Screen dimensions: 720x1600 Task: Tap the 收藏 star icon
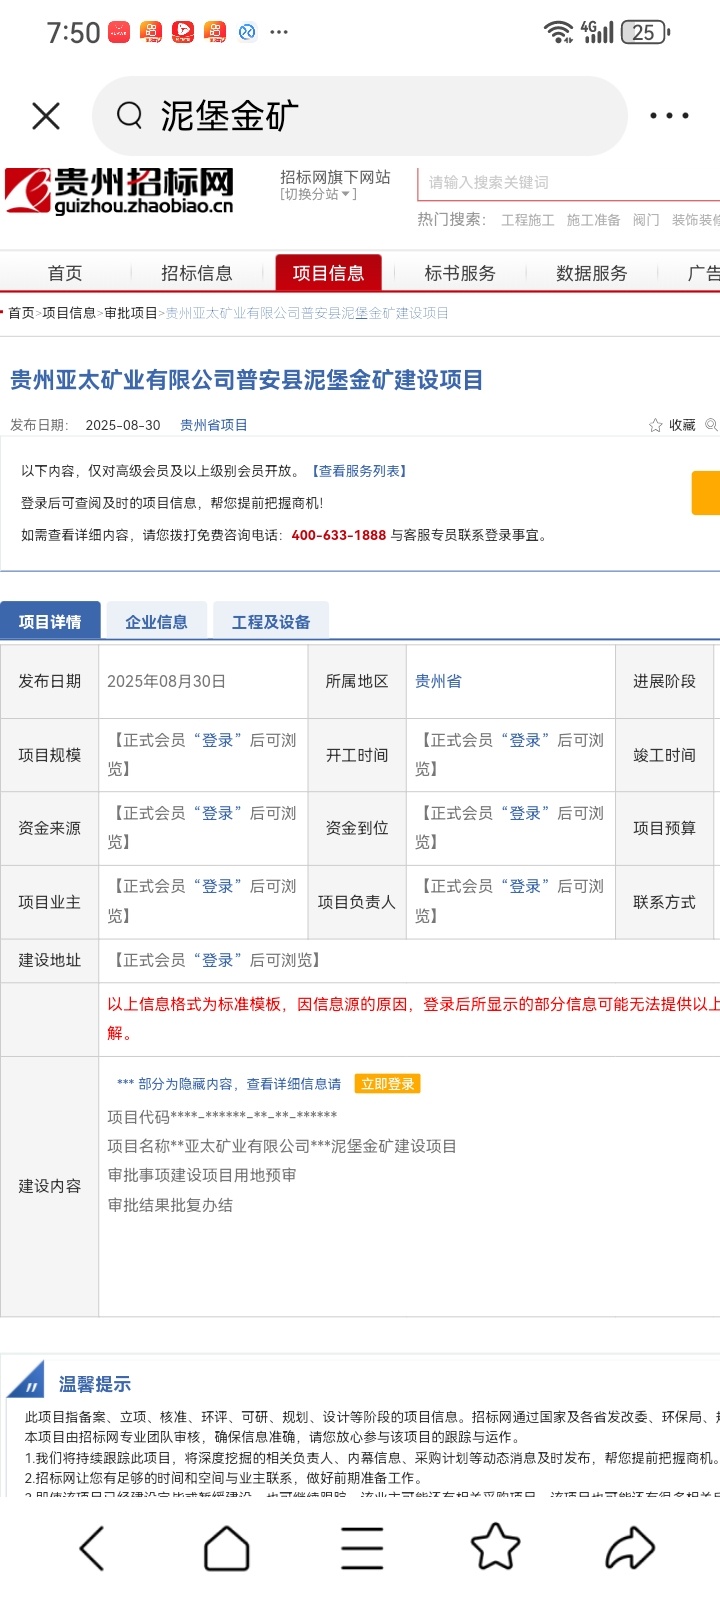coord(656,425)
